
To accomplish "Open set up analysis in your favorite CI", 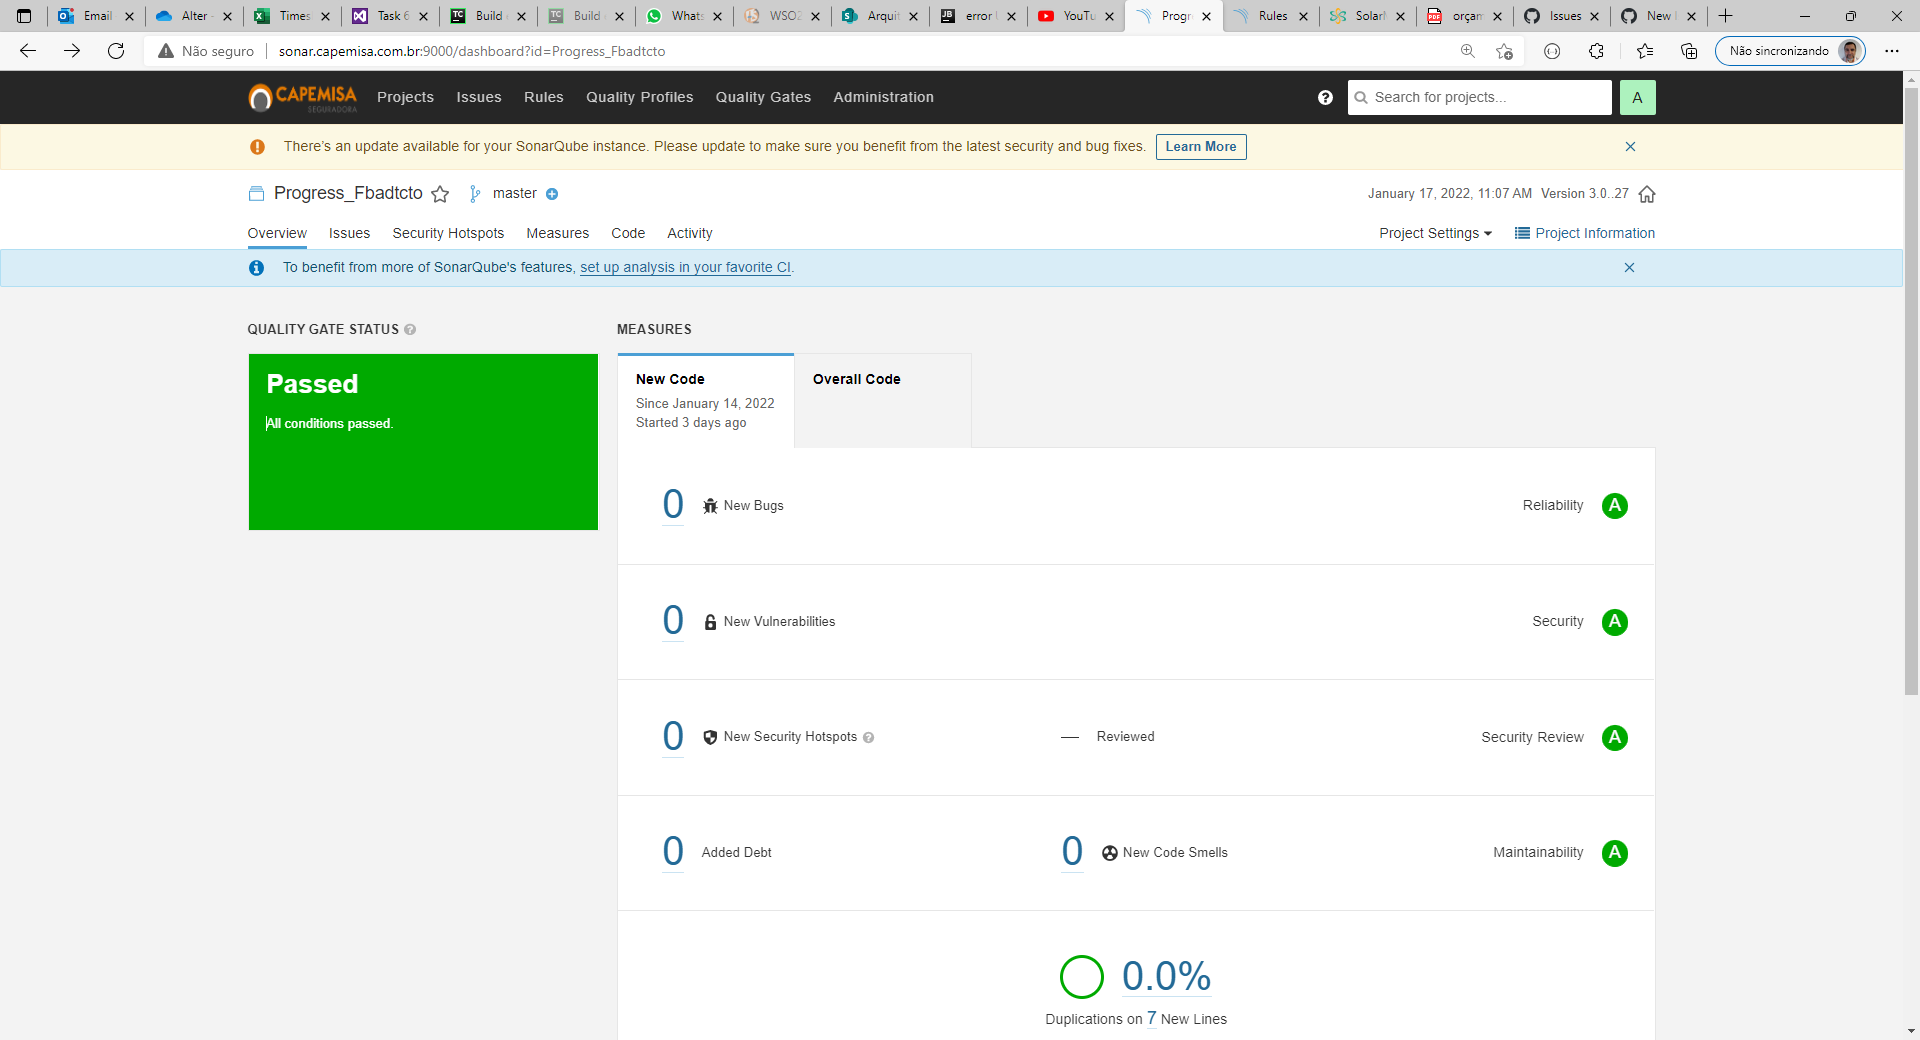I will coord(685,267).
